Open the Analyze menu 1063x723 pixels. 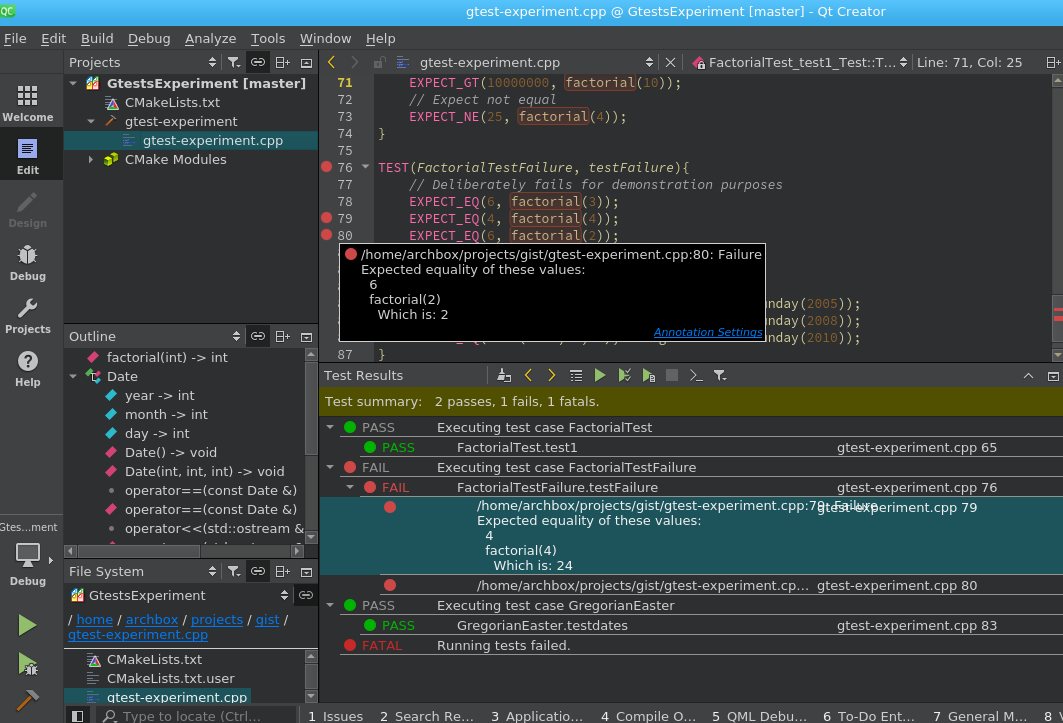coord(210,39)
